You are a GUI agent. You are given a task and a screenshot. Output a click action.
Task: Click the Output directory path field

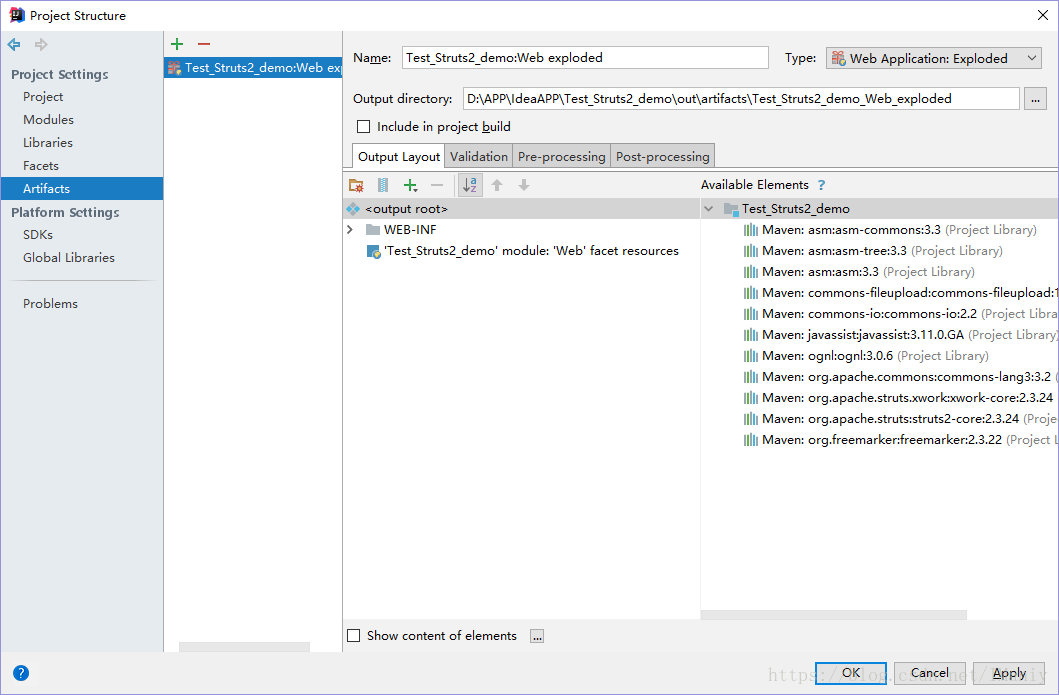click(741, 99)
